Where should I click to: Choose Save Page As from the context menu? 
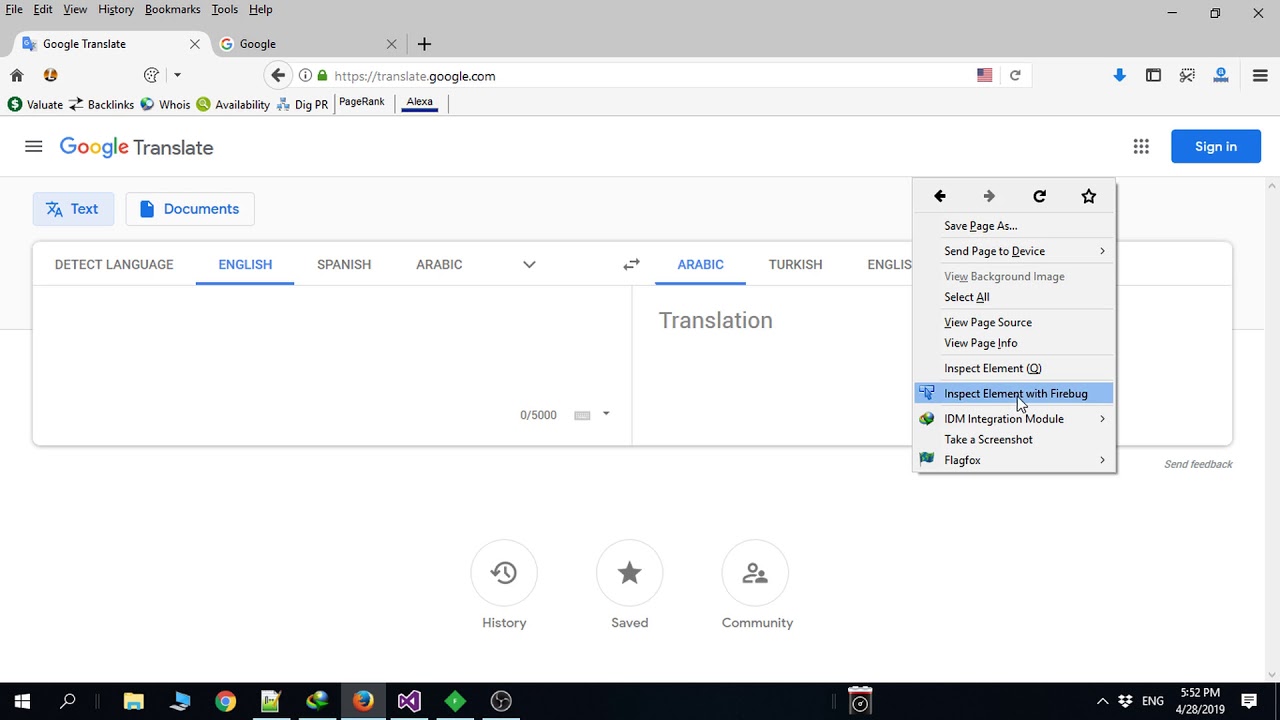1015,226
